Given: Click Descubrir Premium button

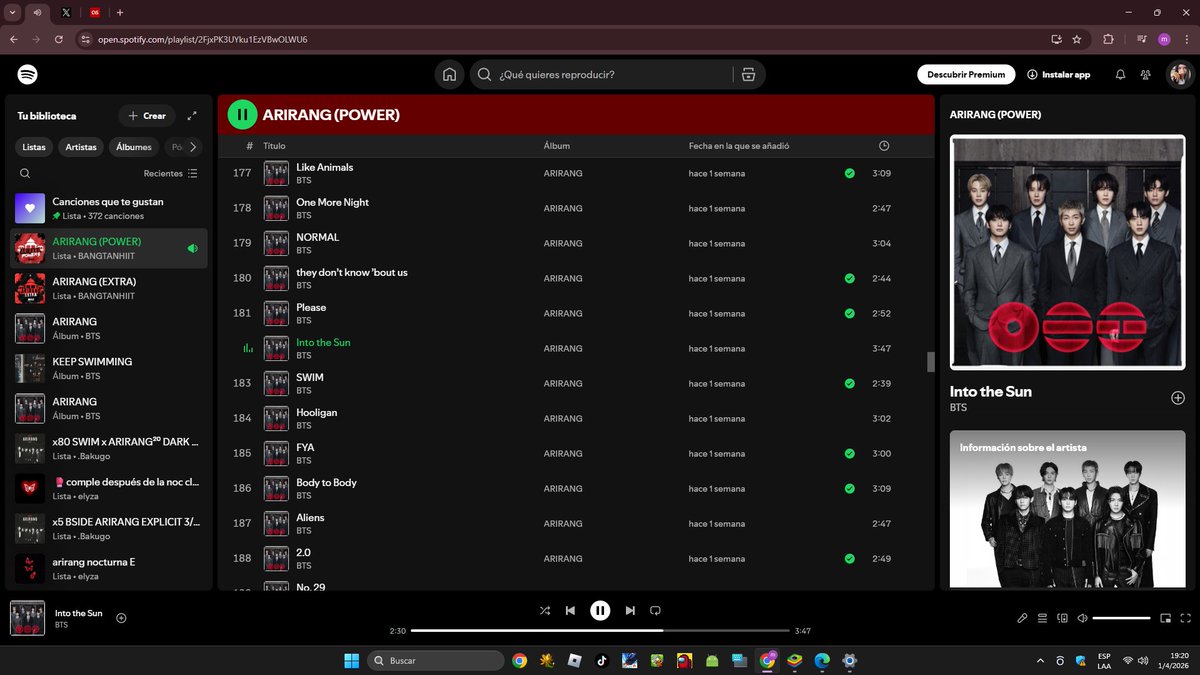Looking at the screenshot, I should click(x=966, y=75).
